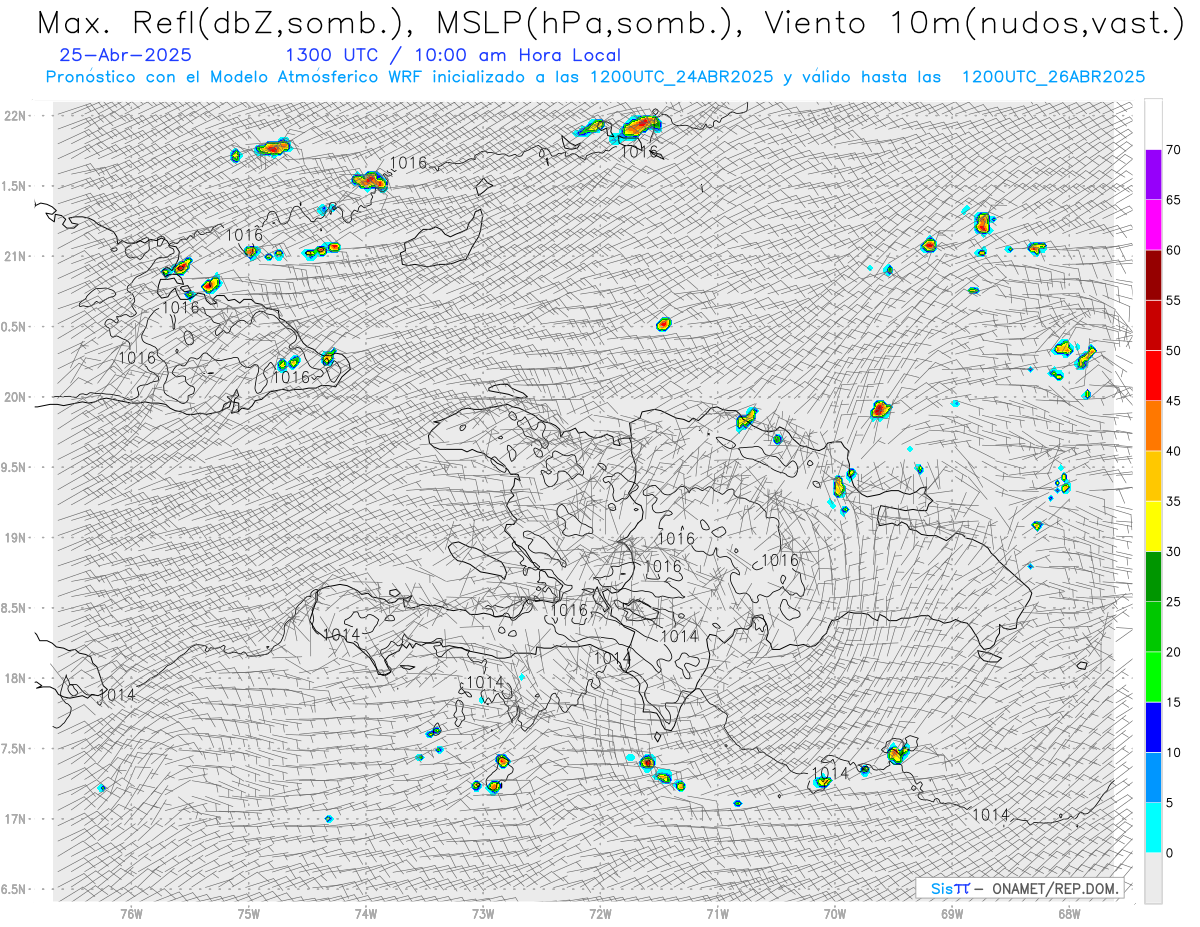Viewport: 1200px width, 927px height.
Task: Click the '25' label on the color scale
Action: click(1173, 602)
